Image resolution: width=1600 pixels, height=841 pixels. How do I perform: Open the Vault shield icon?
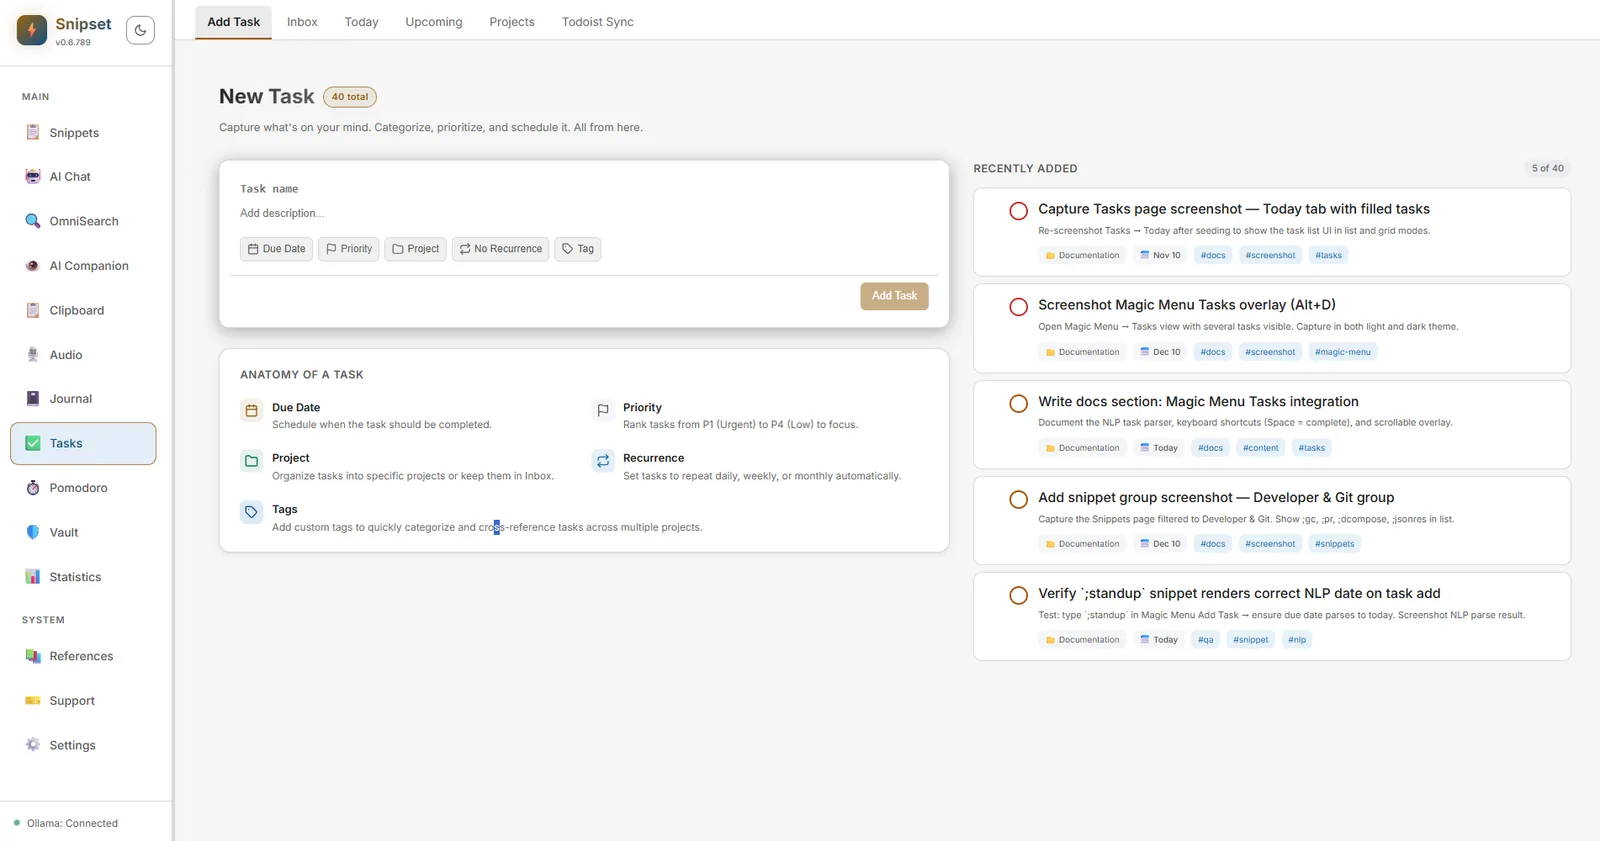(x=33, y=532)
